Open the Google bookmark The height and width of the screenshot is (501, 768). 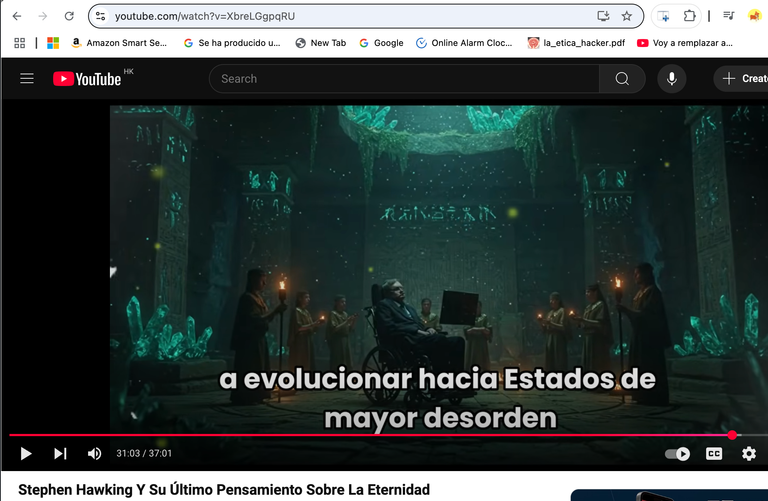click(x=381, y=43)
